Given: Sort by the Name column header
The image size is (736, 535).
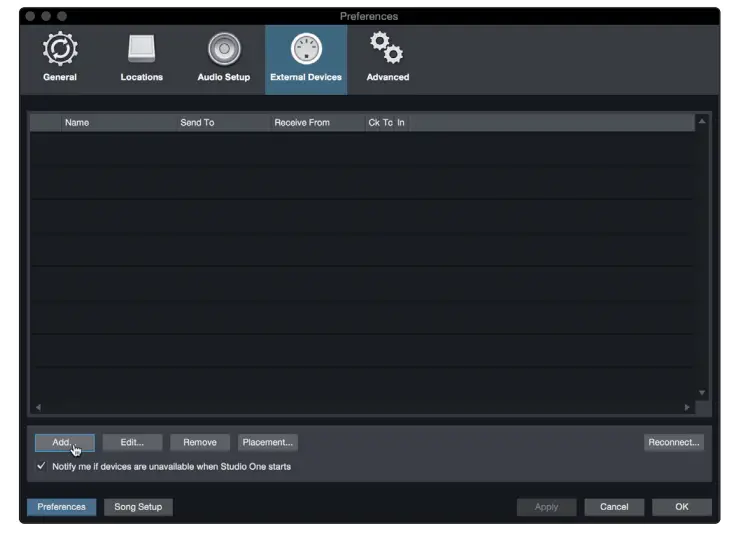Looking at the screenshot, I should pos(118,122).
